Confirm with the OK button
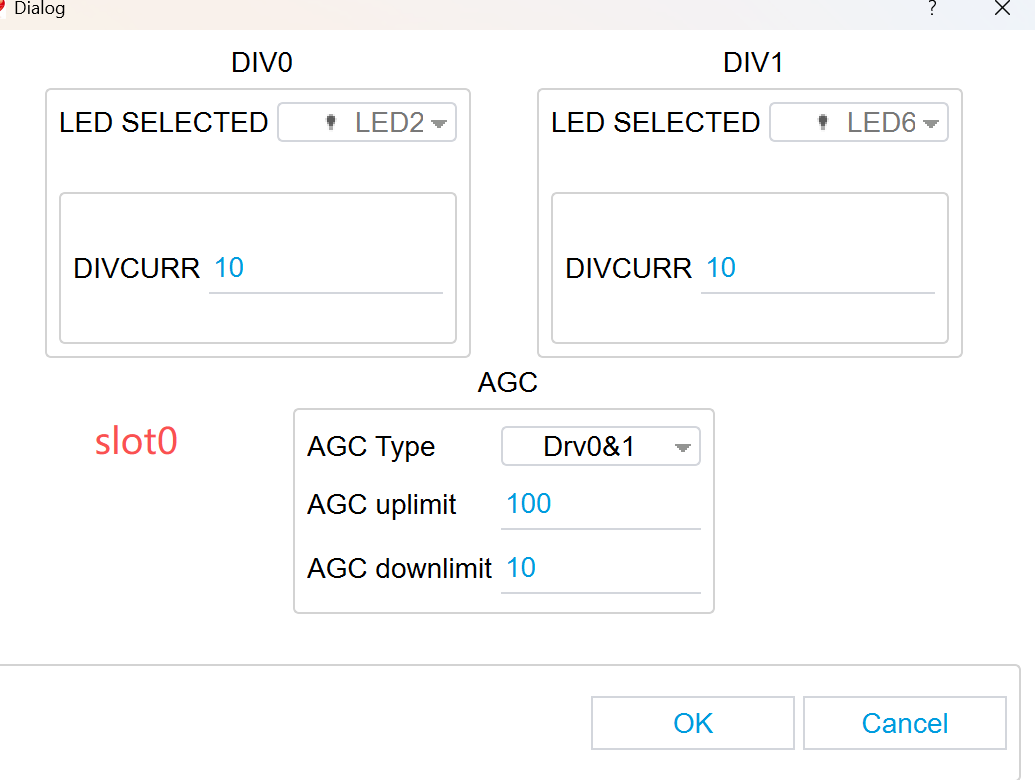 [x=693, y=723]
